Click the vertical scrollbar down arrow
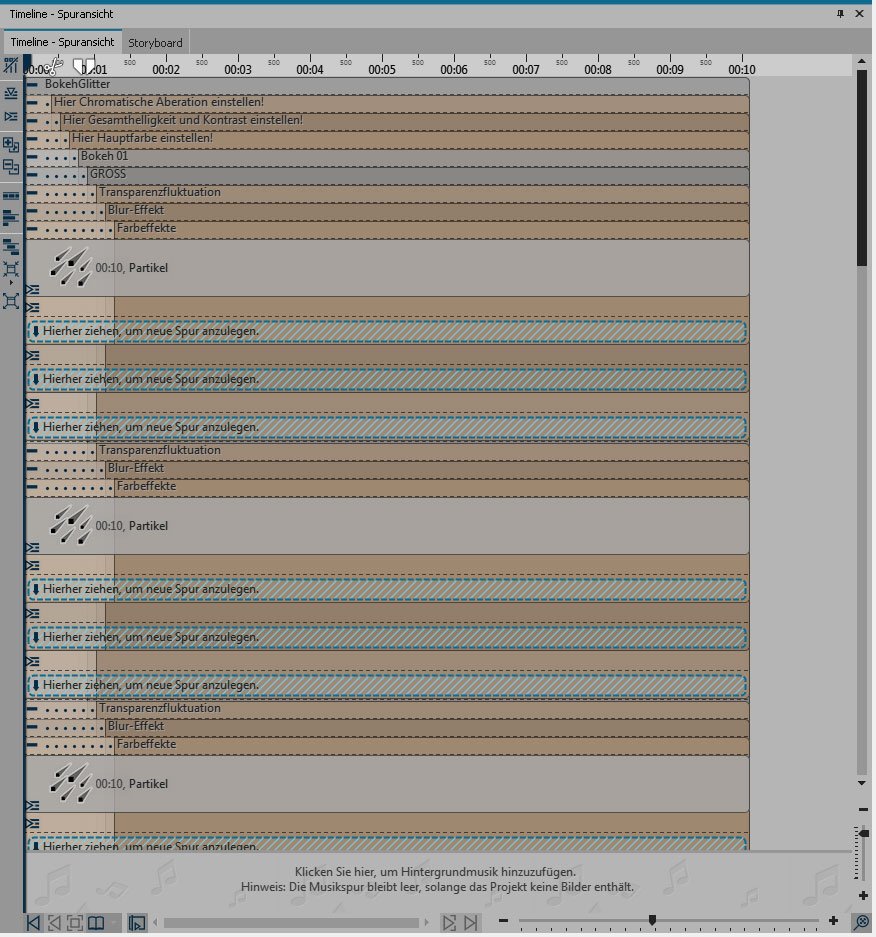 862,783
